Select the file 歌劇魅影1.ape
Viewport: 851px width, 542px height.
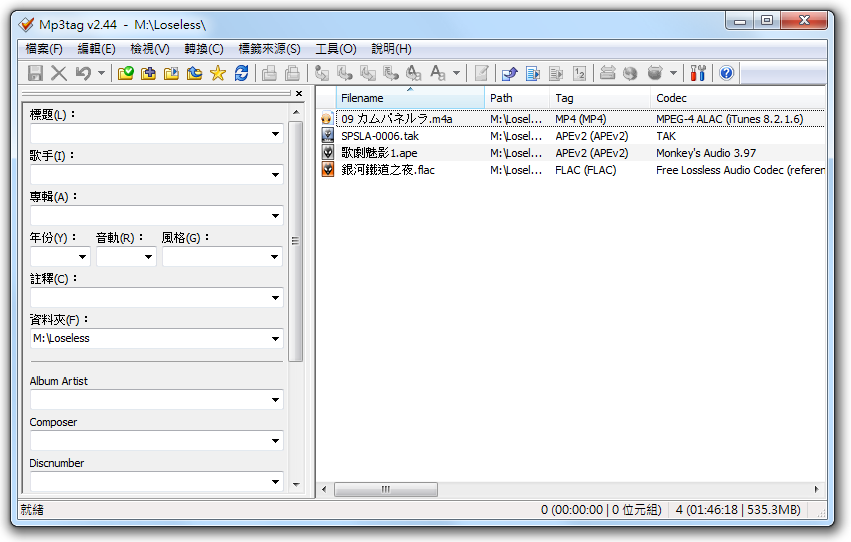click(379, 153)
